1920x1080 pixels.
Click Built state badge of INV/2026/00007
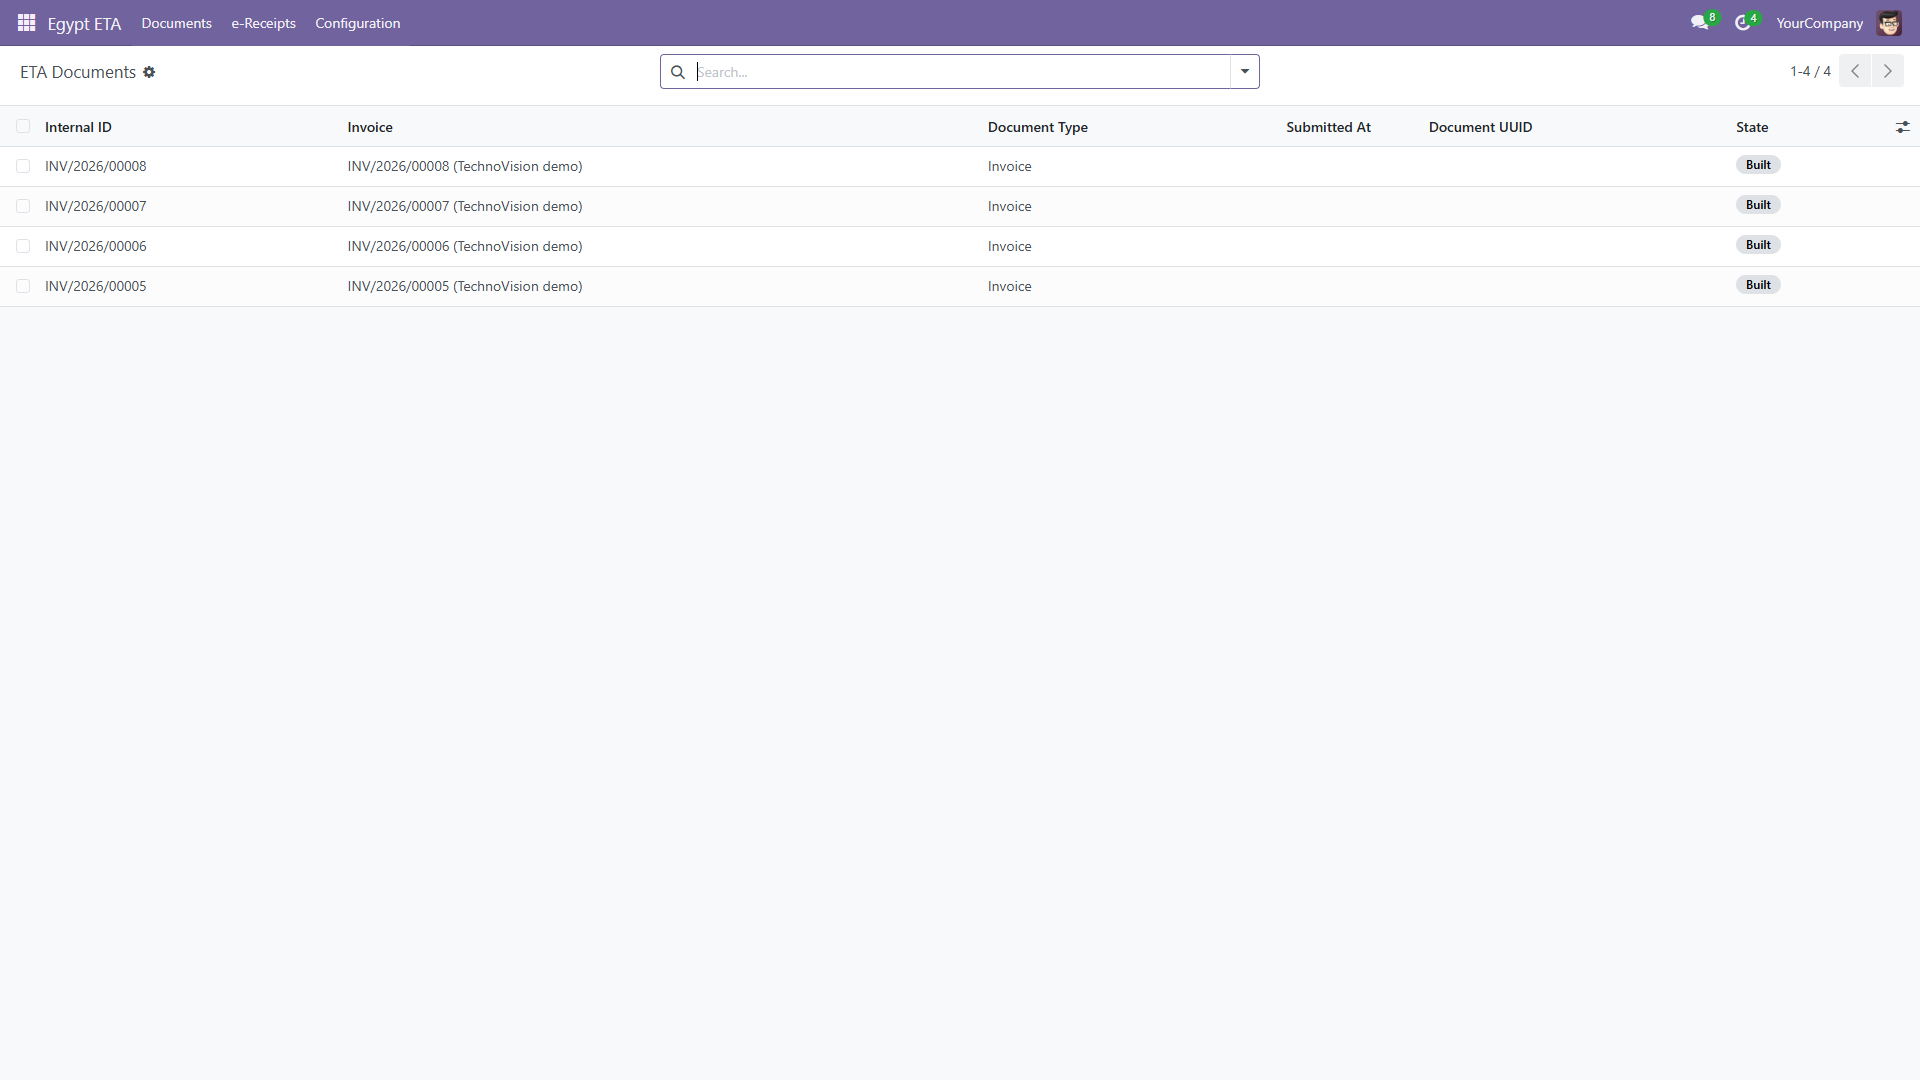tap(1757, 205)
